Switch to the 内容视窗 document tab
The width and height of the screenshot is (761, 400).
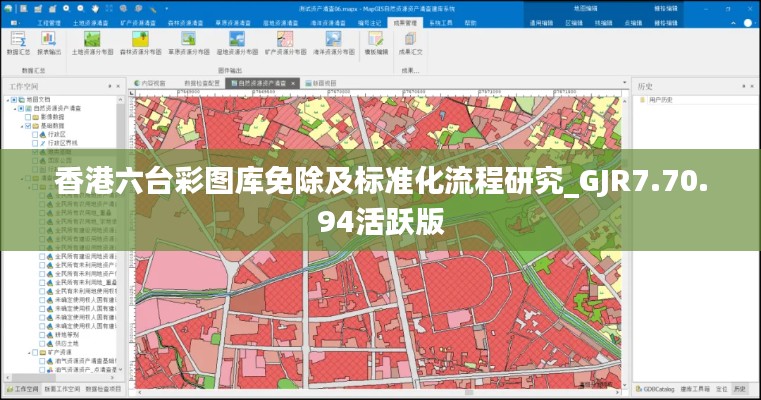[x=150, y=83]
